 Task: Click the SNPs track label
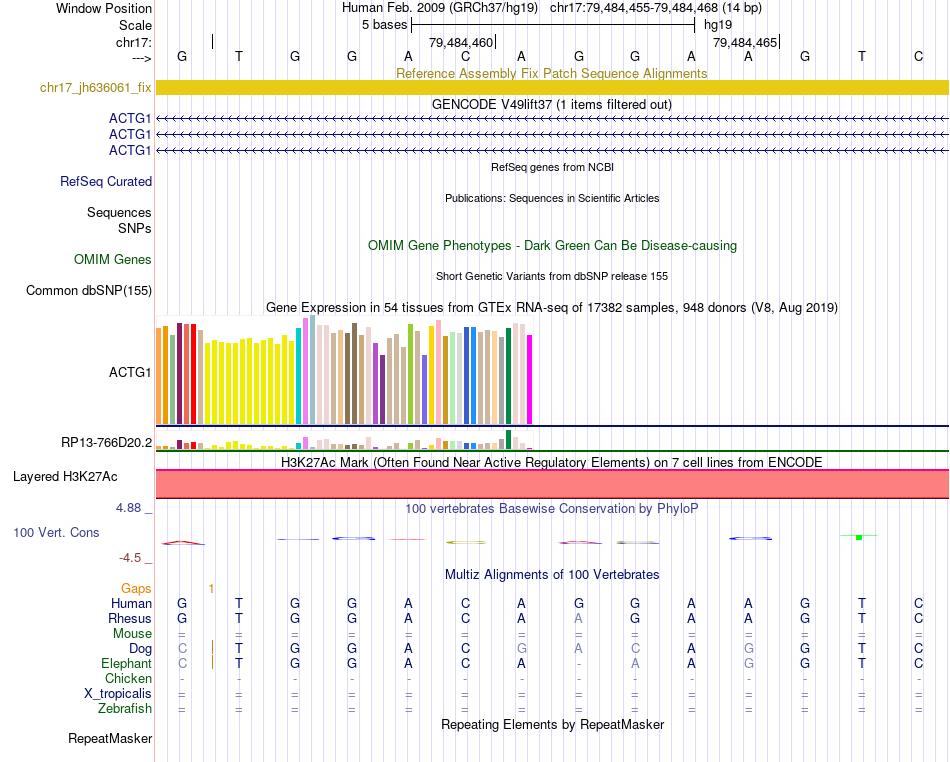point(135,228)
